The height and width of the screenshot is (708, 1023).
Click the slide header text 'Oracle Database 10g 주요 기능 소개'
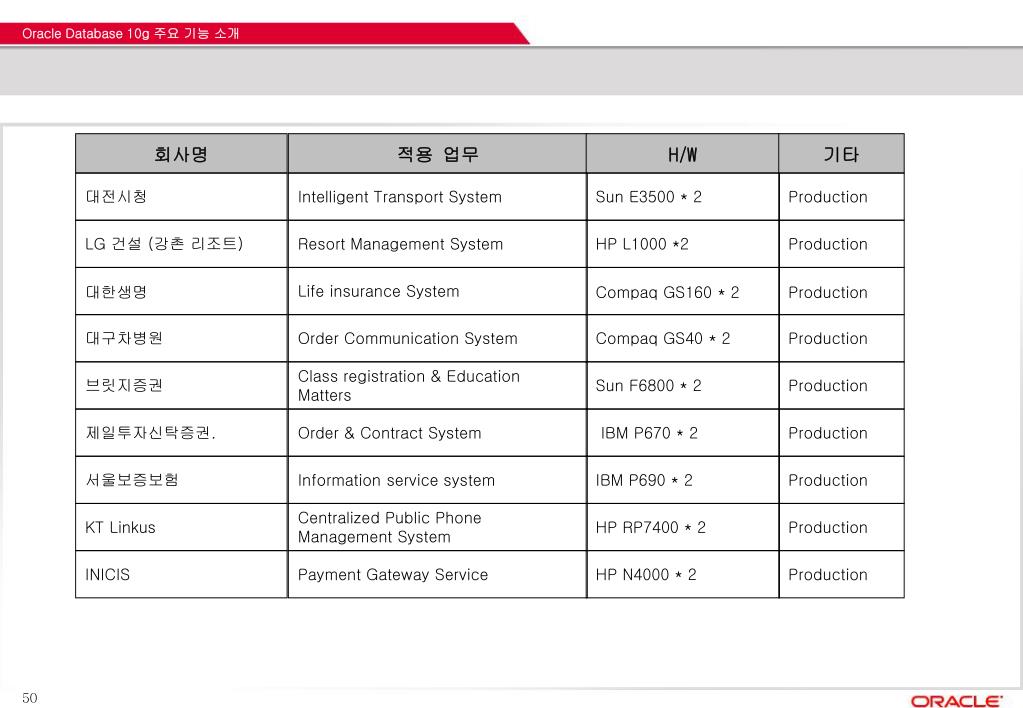pyautogui.click(x=130, y=33)
